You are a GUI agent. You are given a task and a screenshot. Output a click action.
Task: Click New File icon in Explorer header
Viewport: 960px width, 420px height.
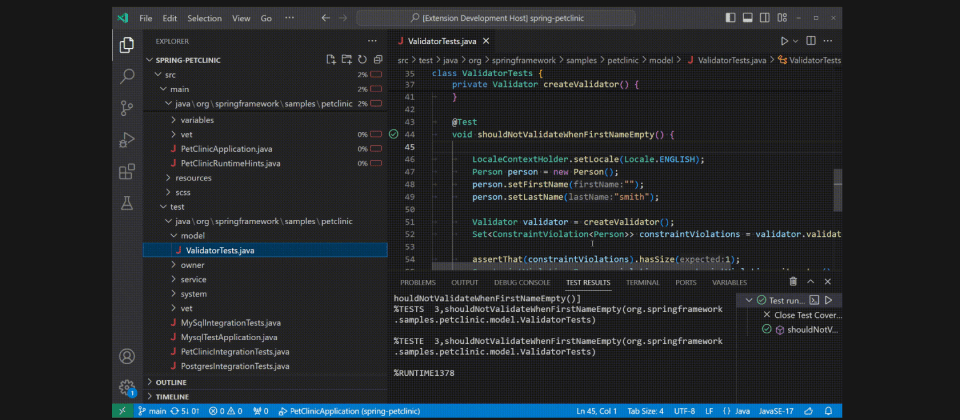pos(331,60)
